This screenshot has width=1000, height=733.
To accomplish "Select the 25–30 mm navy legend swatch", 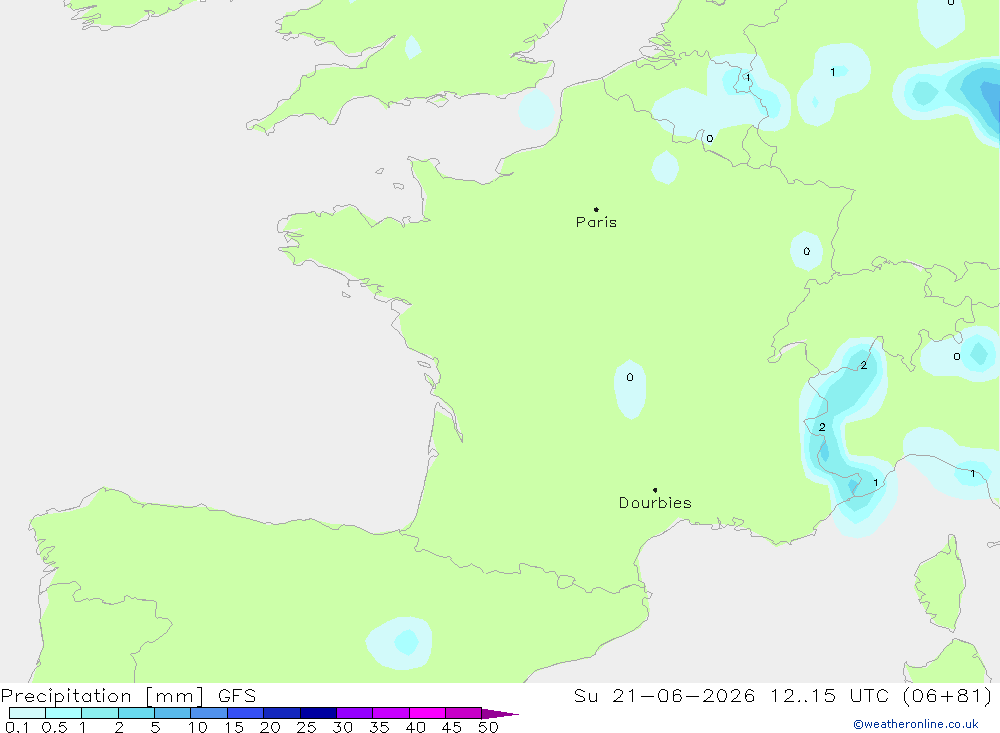I will (x=318, y=713).
